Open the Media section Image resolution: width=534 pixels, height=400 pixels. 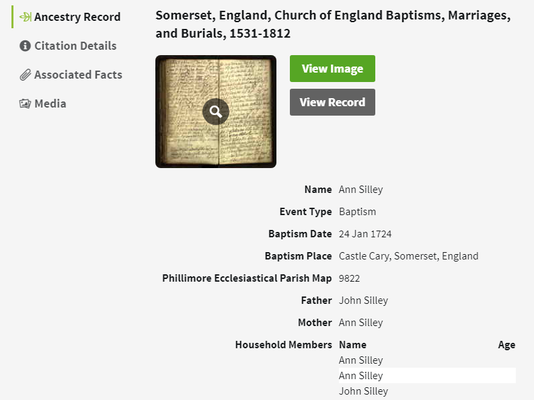pyautogui.click(x=43, y=103)
